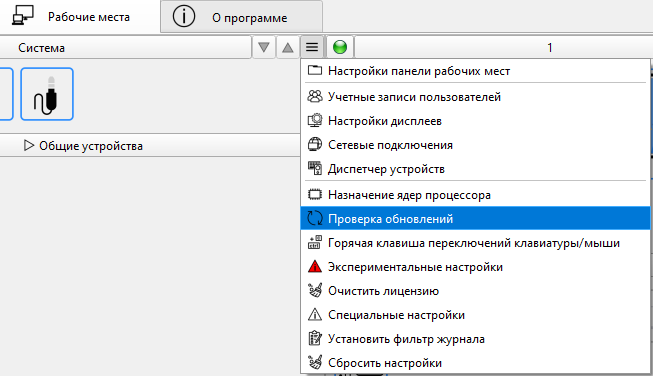Click the folder icon of panel settings
Screen dimensions: 653x376
315,70
